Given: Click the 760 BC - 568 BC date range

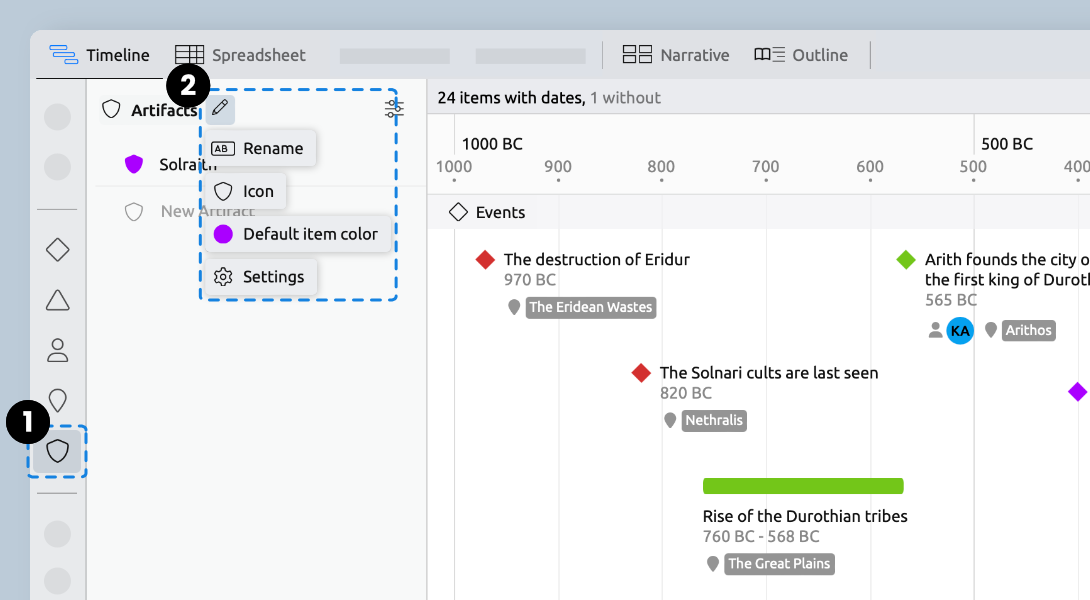Looking at the screenshot, I should coord(761,537).
